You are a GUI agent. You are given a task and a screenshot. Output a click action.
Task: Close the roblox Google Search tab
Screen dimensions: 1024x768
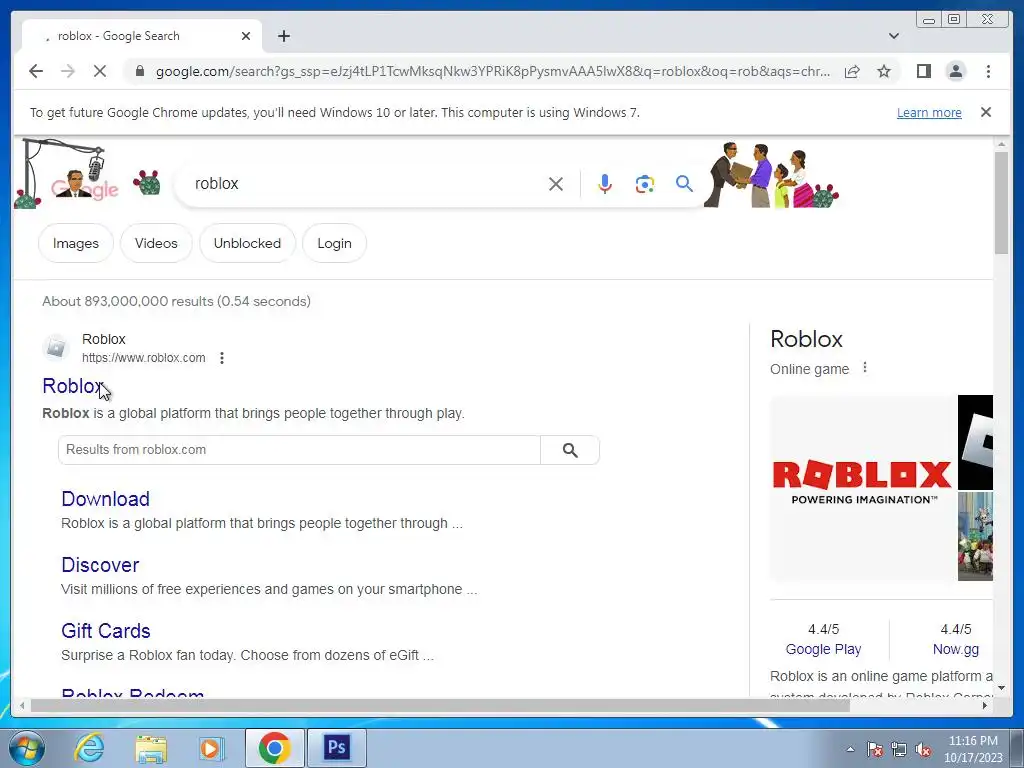tap(246, 36)
